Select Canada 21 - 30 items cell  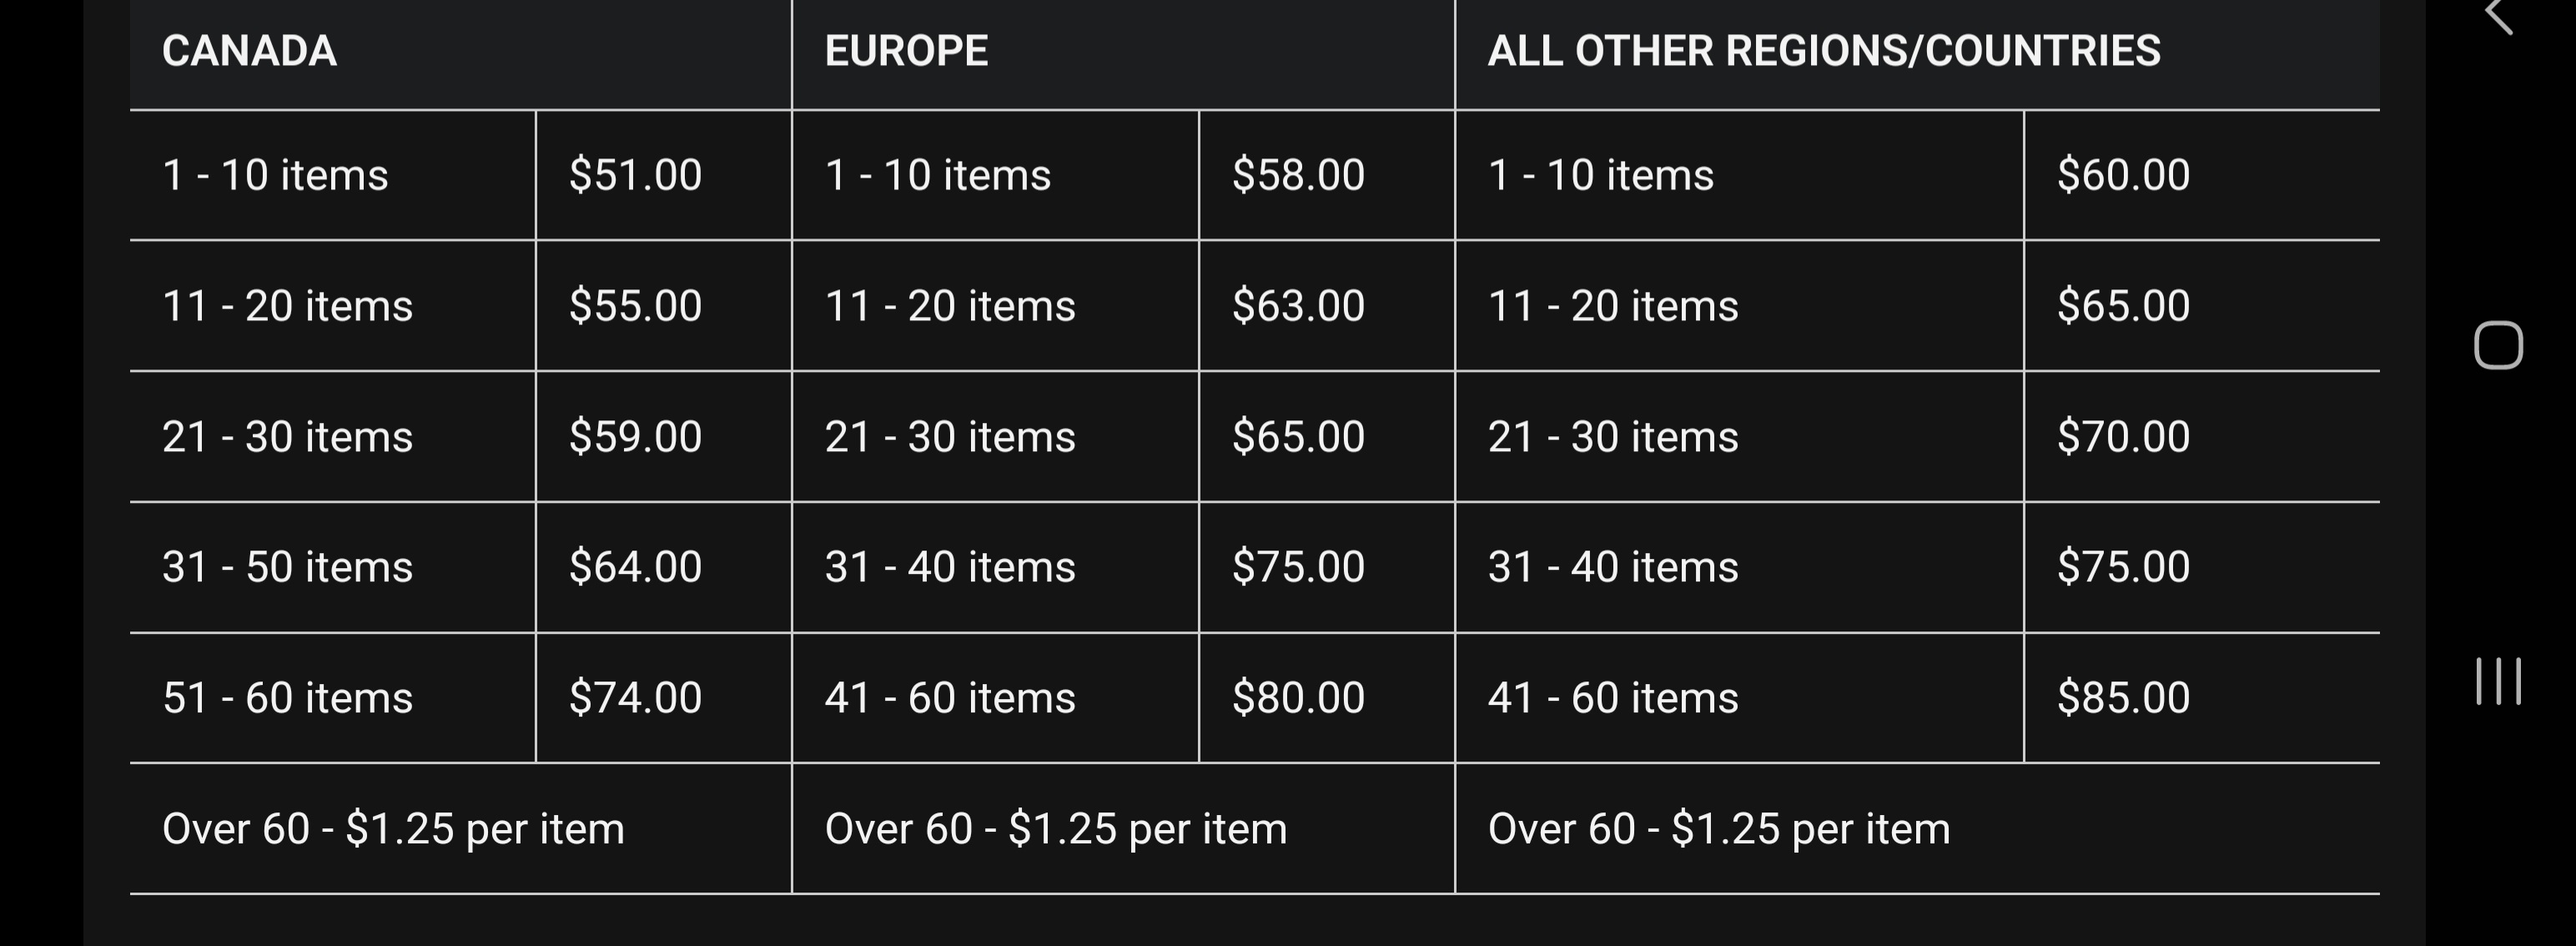333,437
